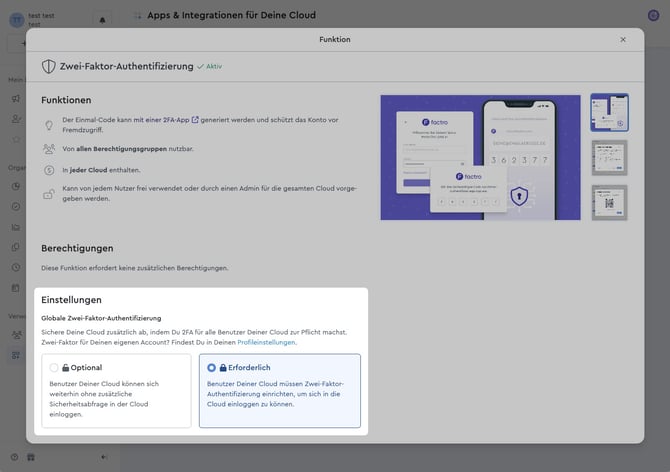Click the large 2FA preview image
Image resolution: width=670 pixels, height=472 pixels.
pos(480,157)
